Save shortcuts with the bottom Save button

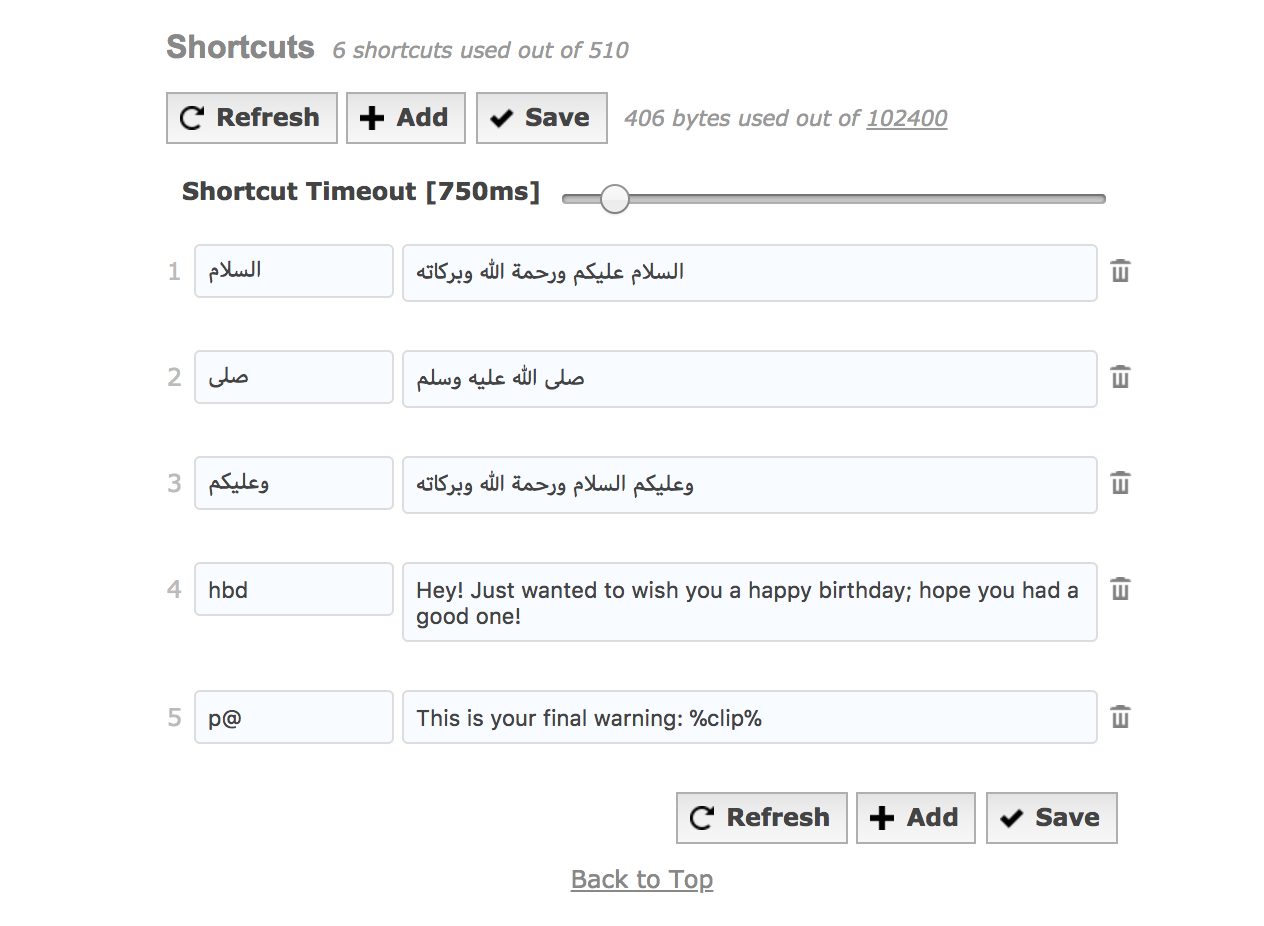1051,818
